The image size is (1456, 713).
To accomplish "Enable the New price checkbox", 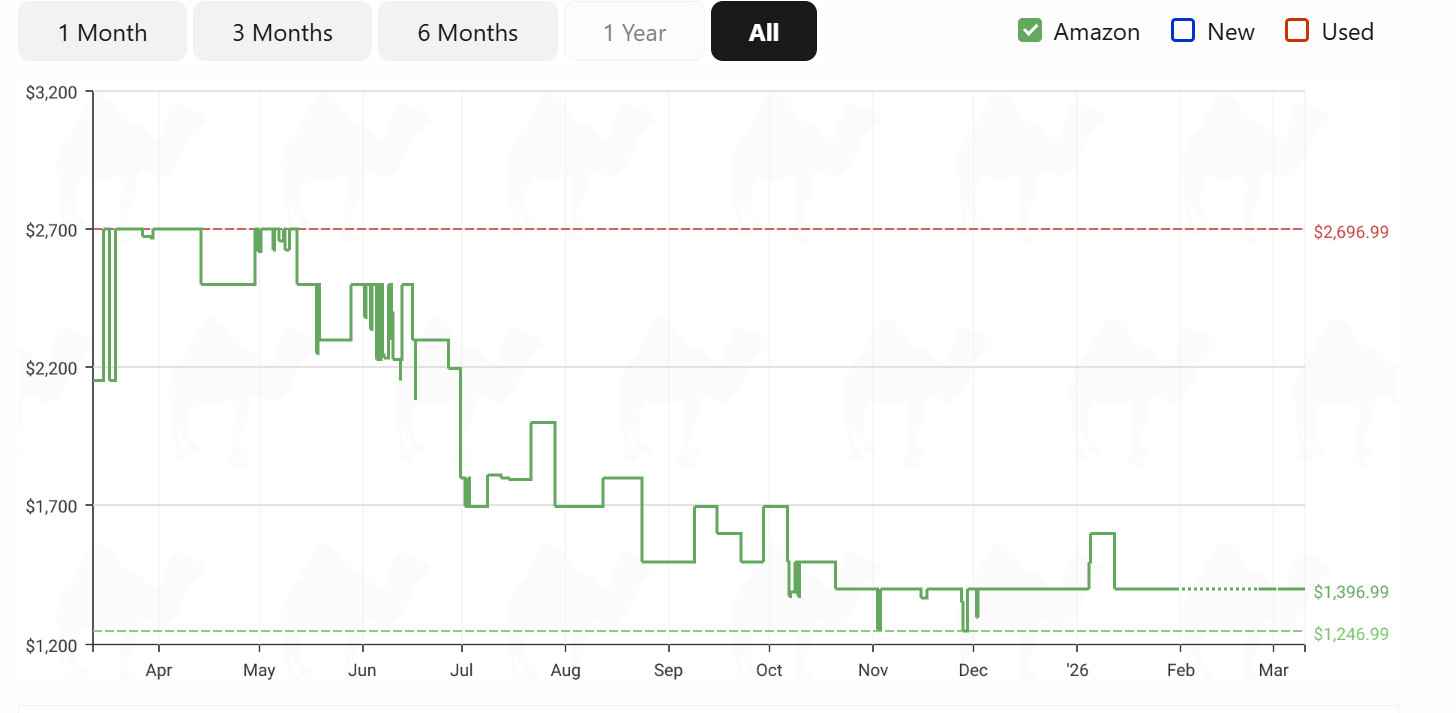I will pyautogui.click(x=1183, y=31).
